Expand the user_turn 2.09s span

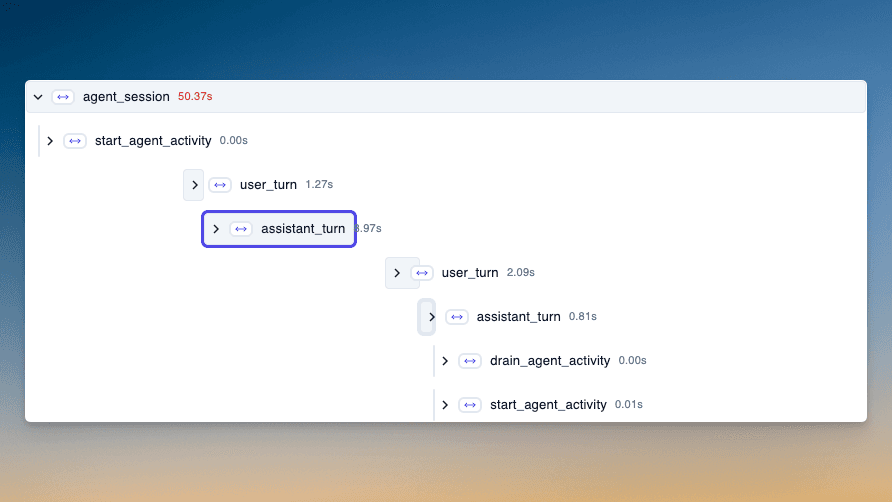pos(397,273)
